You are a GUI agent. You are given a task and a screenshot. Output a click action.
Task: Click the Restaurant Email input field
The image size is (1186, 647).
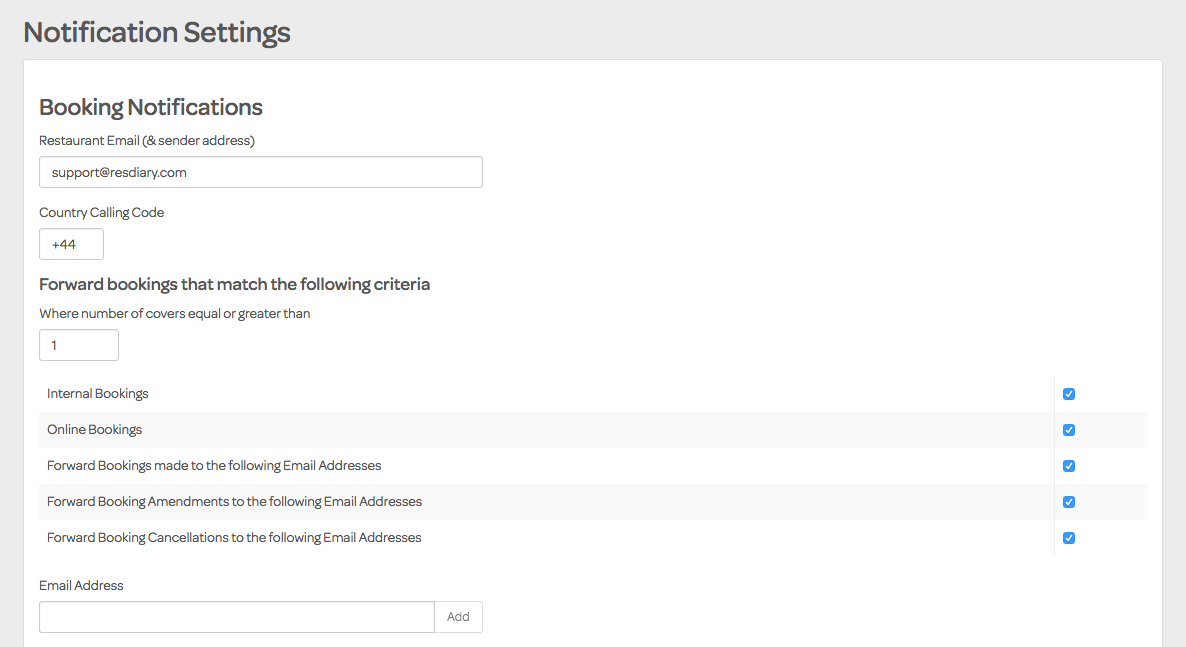260,172
